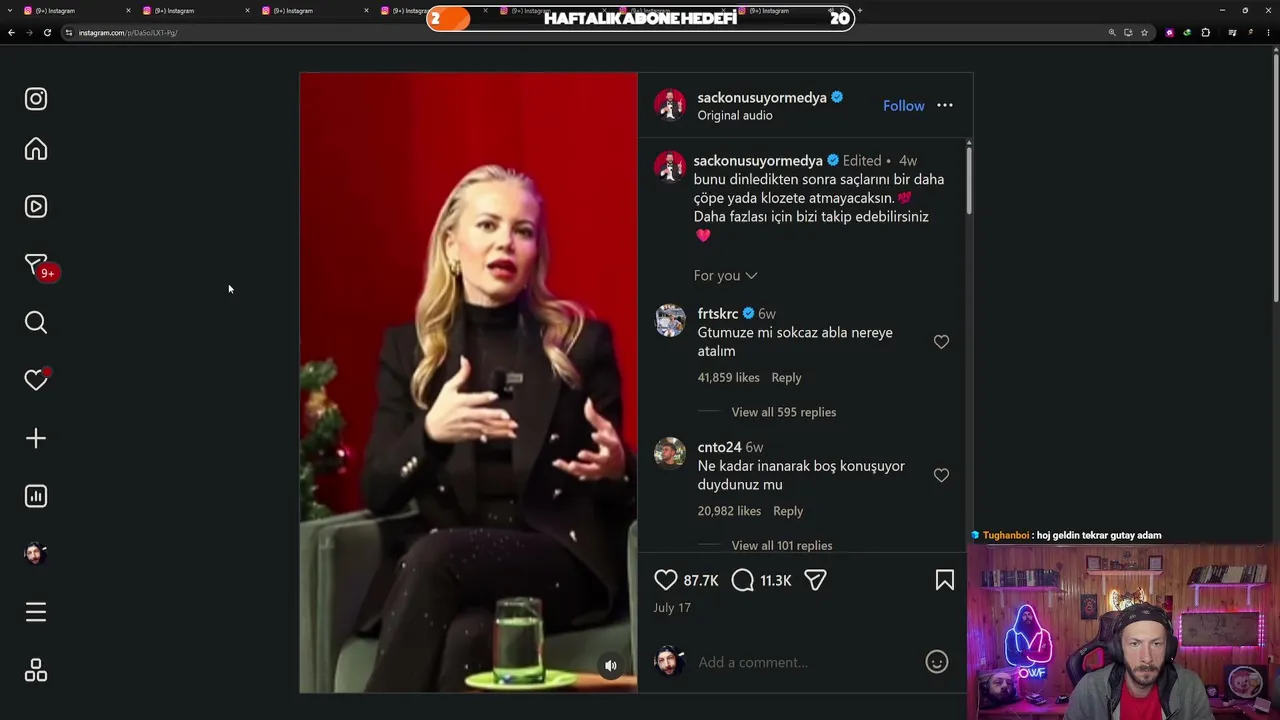
Task: Close the first Instagram browser tab
Action: [x=128, y=11]
